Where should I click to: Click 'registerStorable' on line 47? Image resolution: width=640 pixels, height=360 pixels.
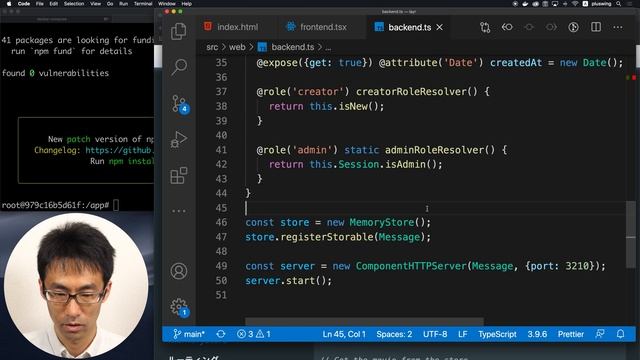[x=327, y=237]
